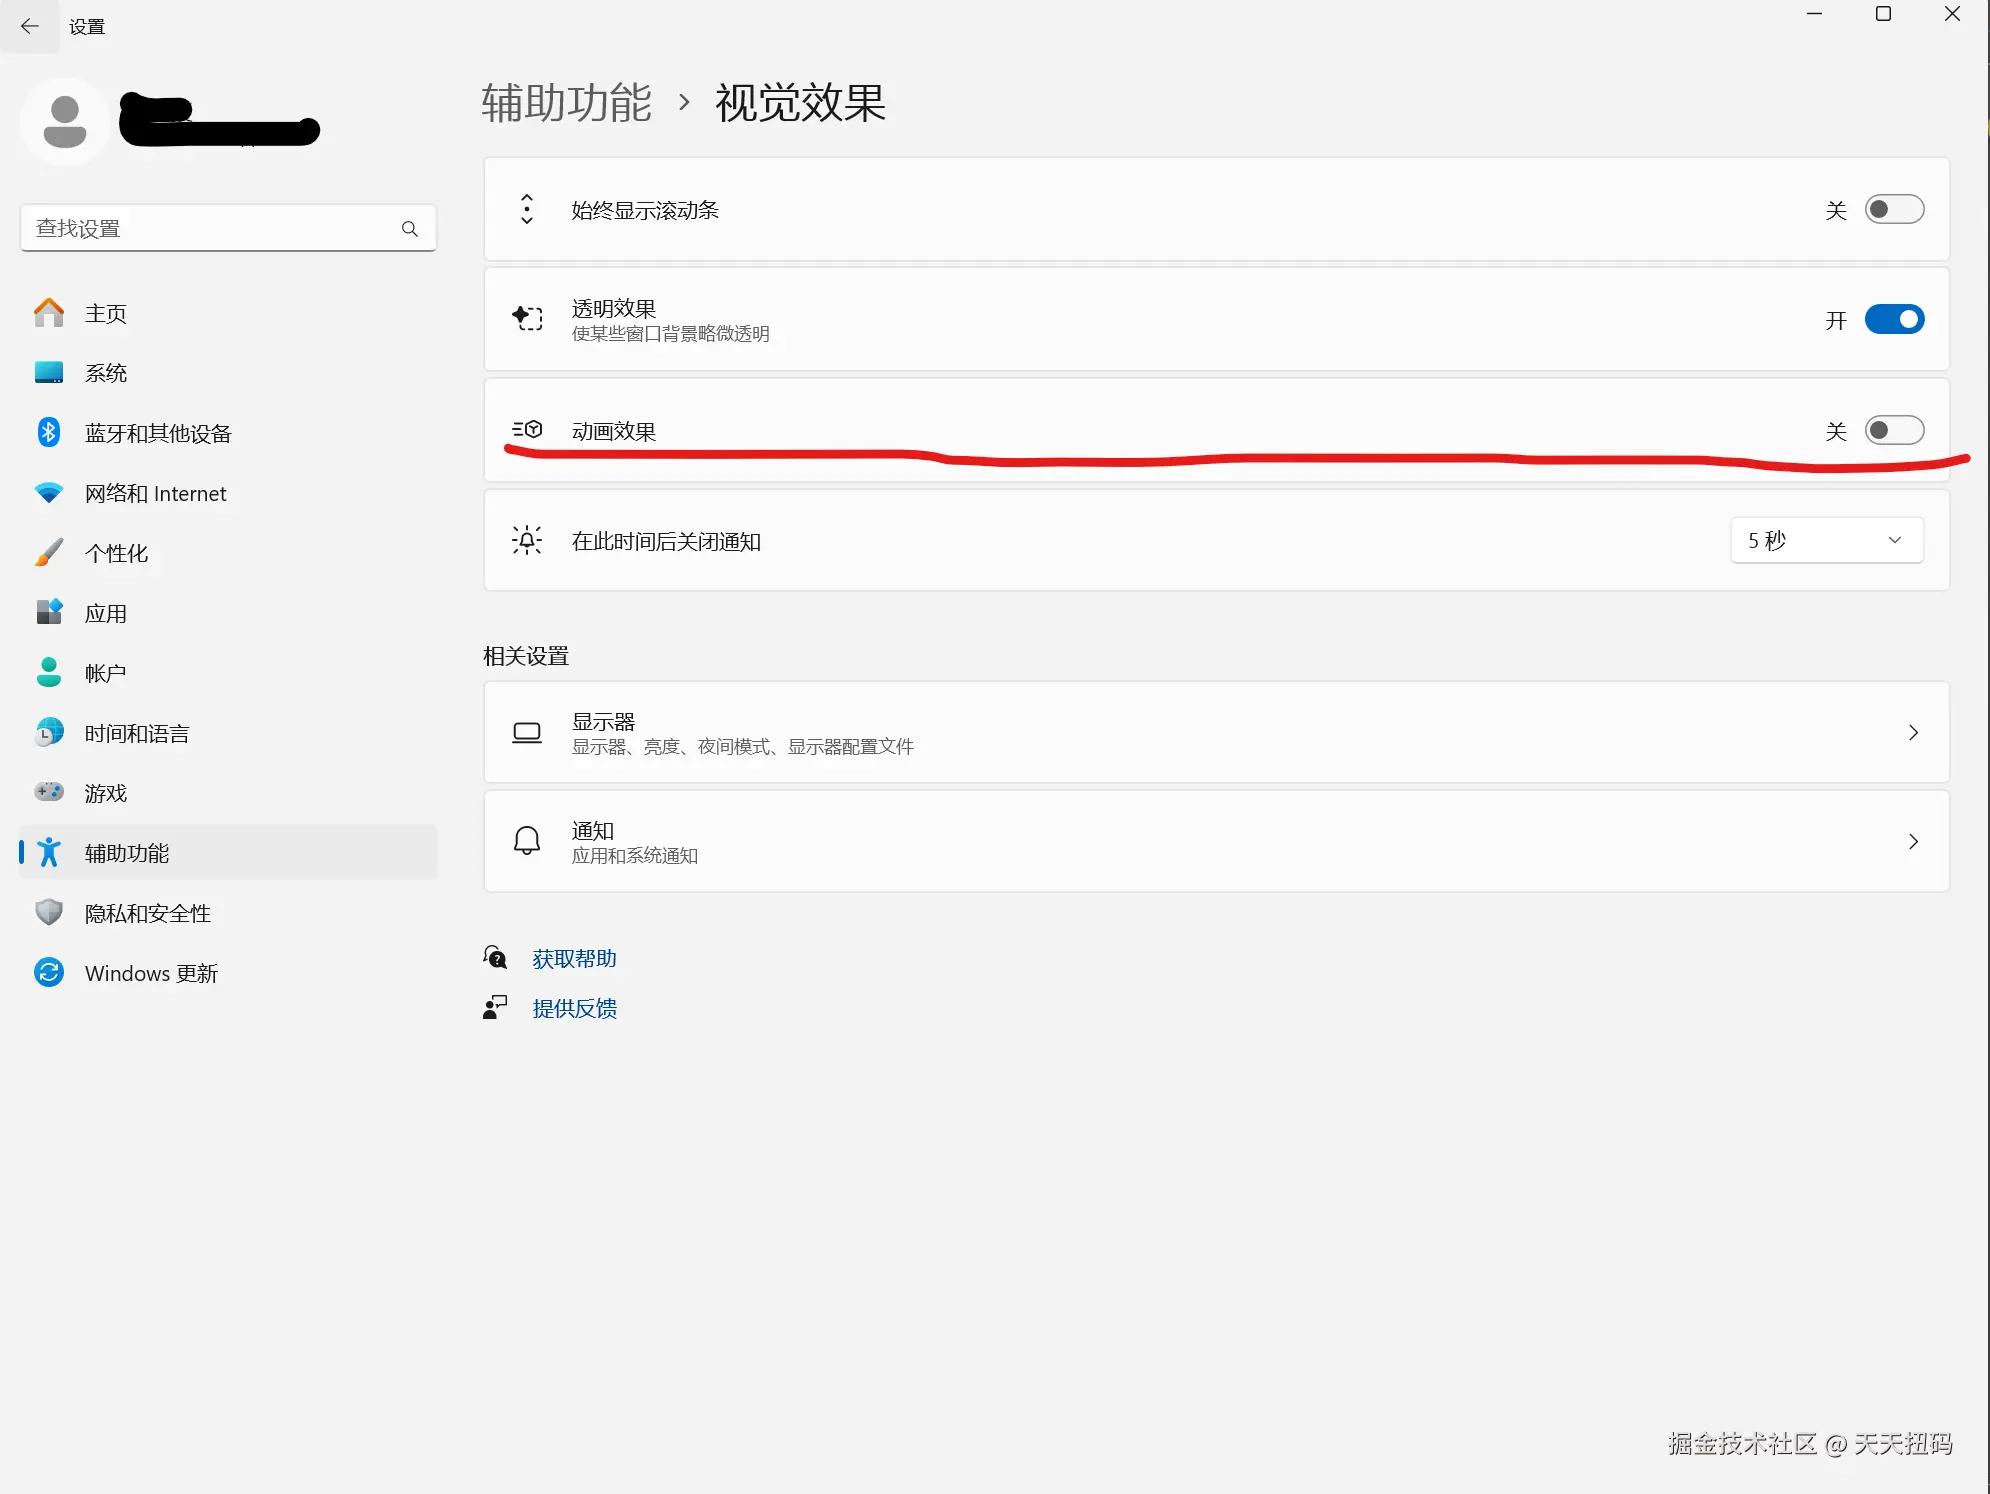Check for Windows 更新
This screenshot has width=1990, height=1494.
coord(150,972)
